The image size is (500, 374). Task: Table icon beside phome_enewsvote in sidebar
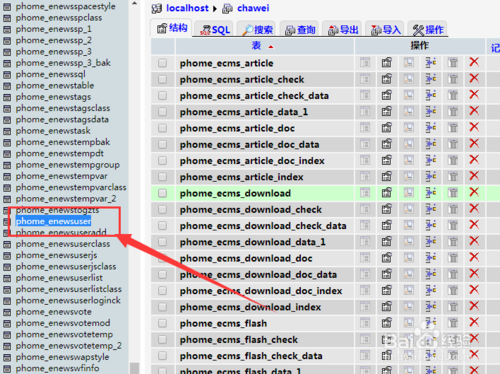click(7, 312)
